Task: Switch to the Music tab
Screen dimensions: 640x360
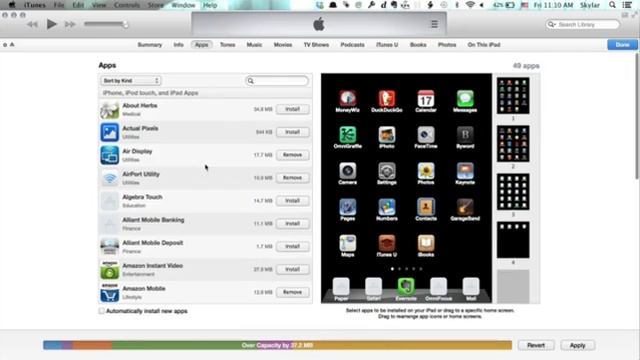Action: 254,45
